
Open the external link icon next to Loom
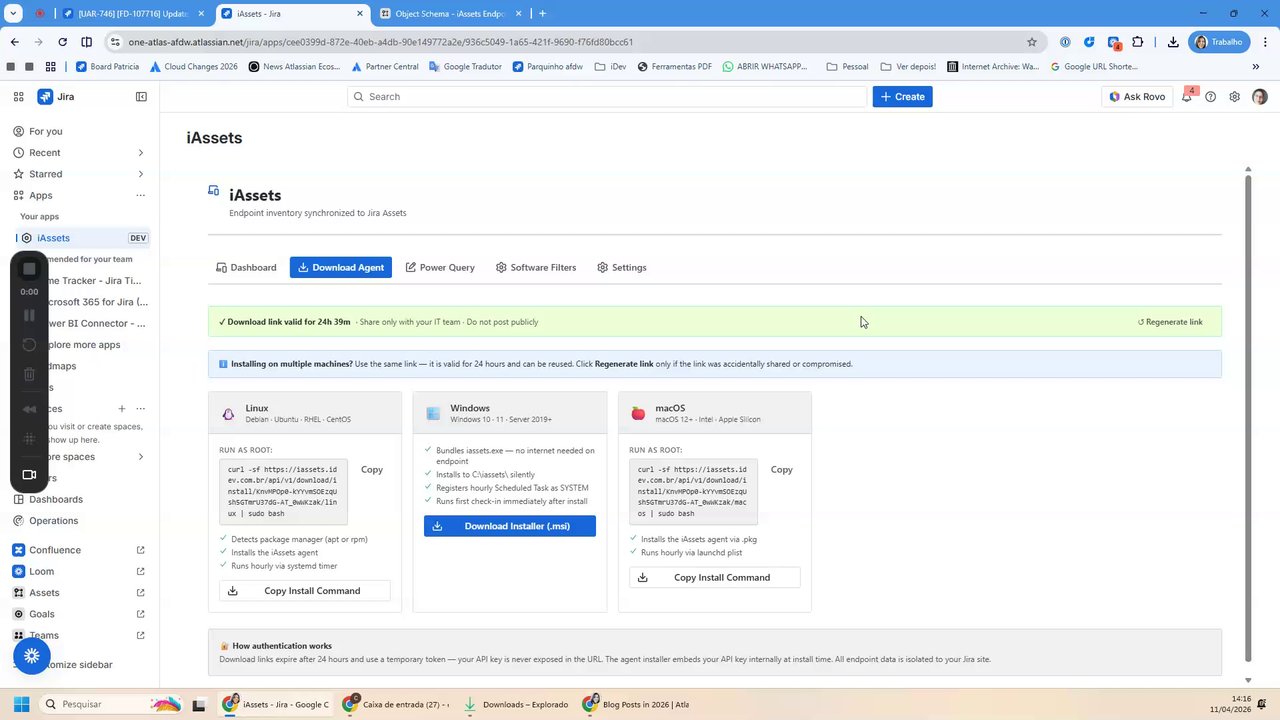(140, 572)
